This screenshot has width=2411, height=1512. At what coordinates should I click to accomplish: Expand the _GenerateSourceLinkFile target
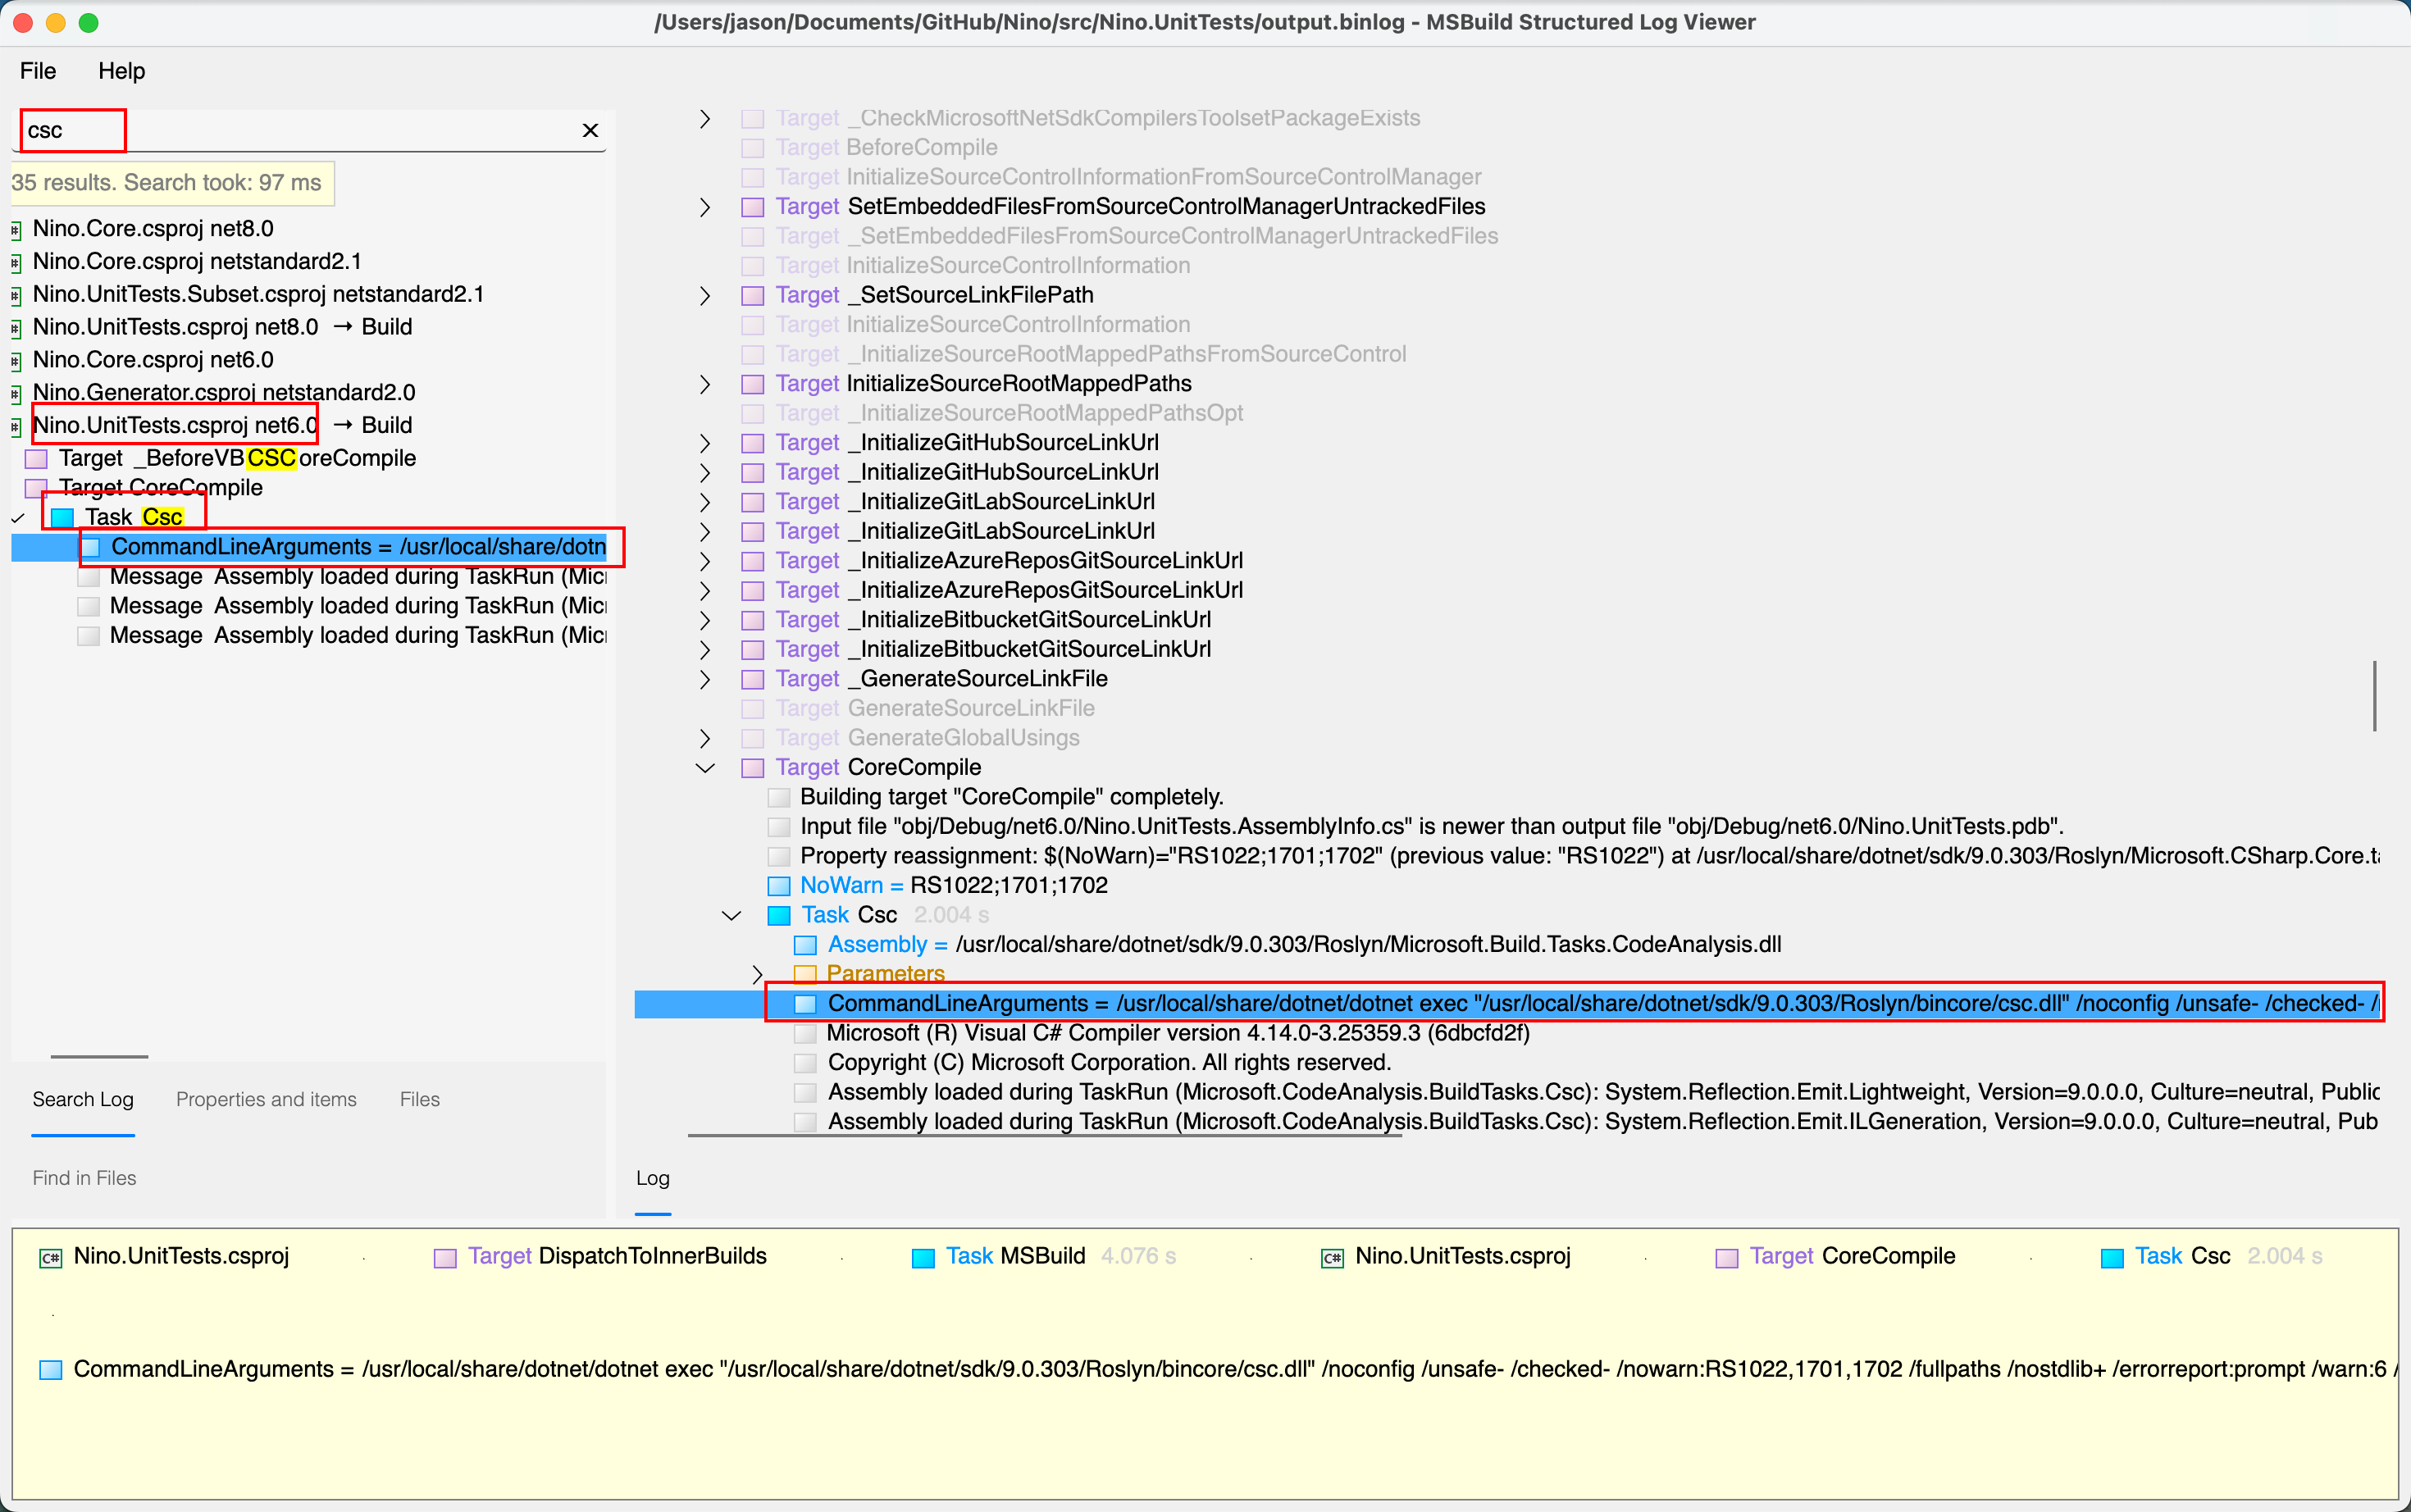(x=705, y=679)
